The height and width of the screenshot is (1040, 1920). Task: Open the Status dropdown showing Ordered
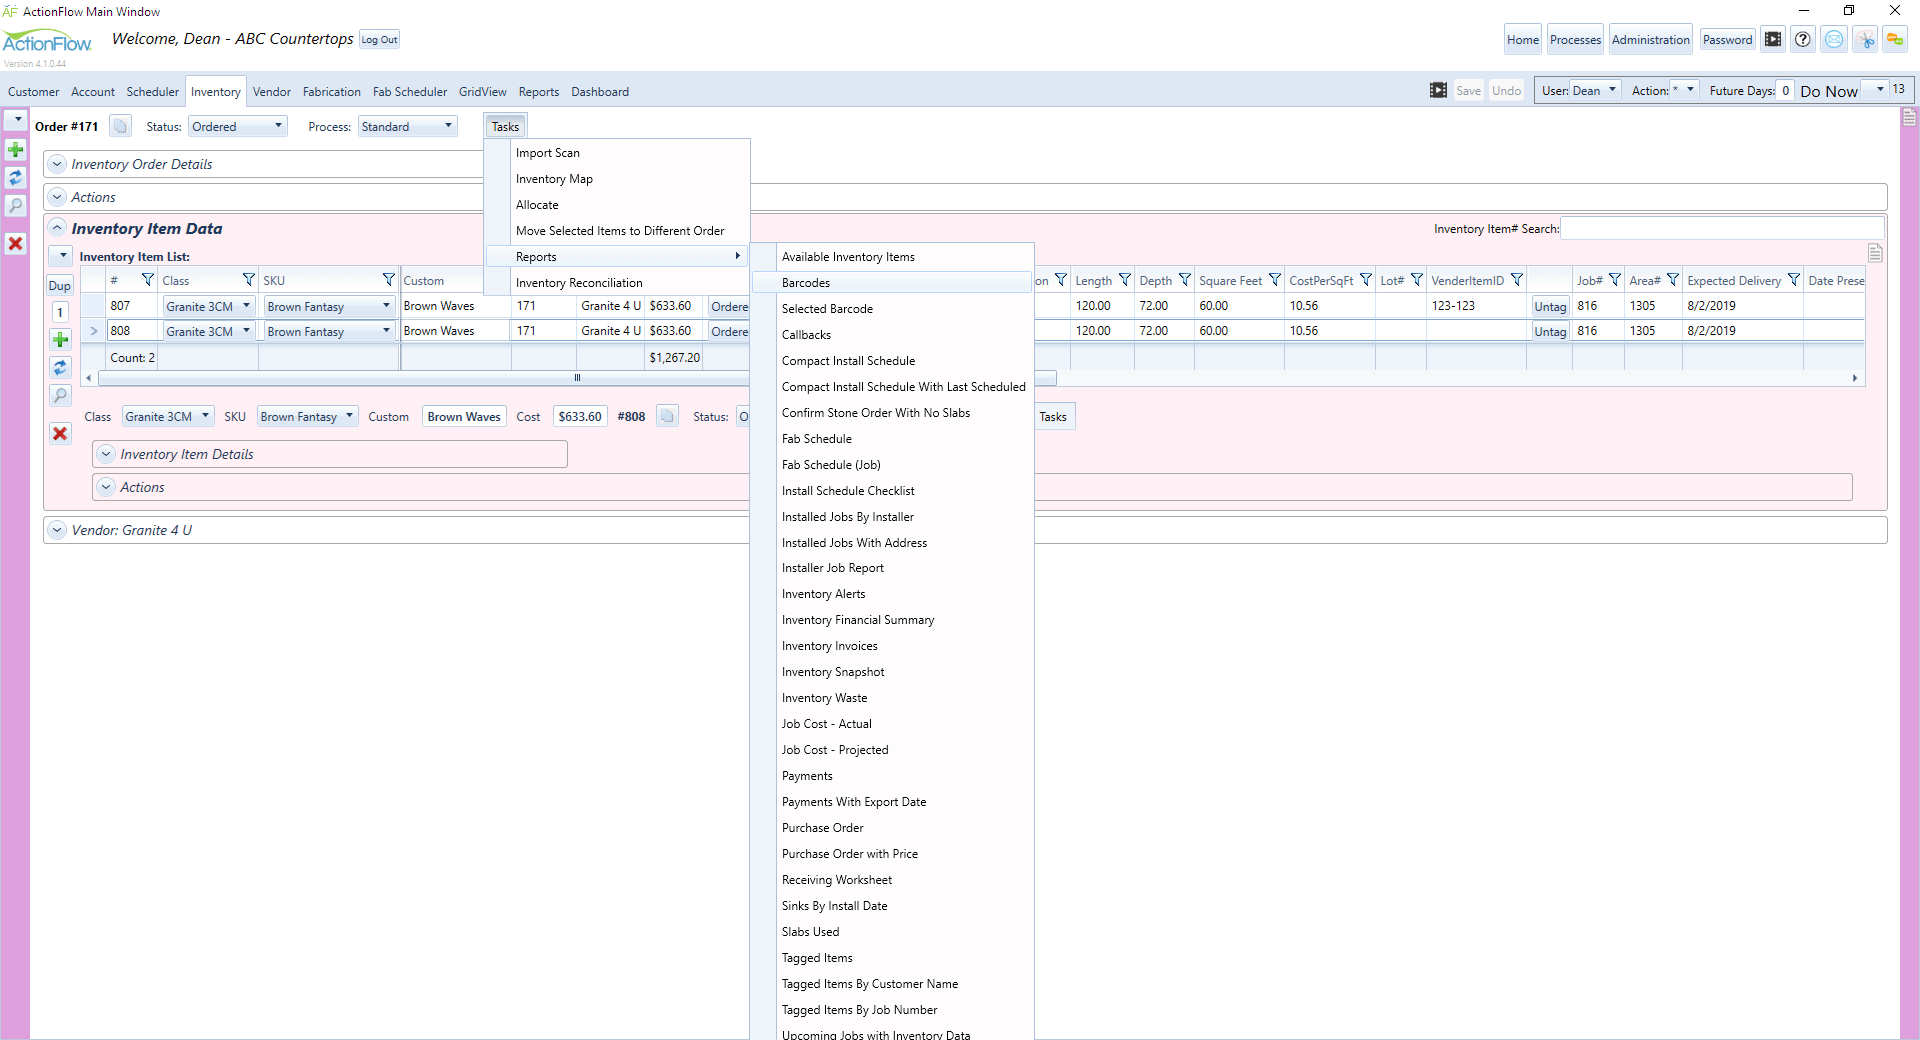(237, 126)
